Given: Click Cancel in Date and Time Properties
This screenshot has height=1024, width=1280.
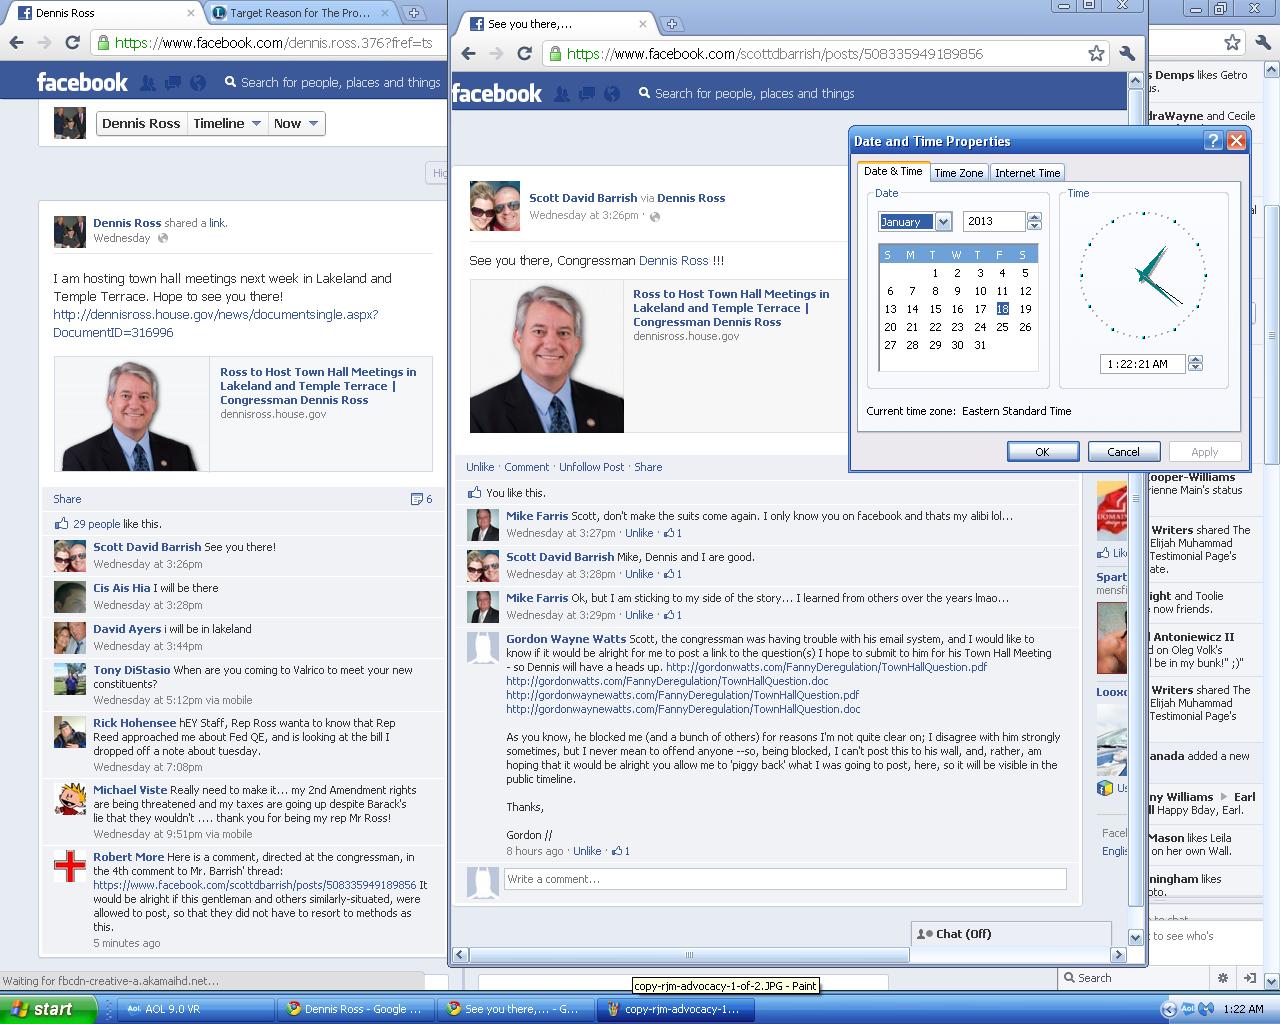Looking at the screenshot, I should pyautogui.click(x=1123, y=452).
